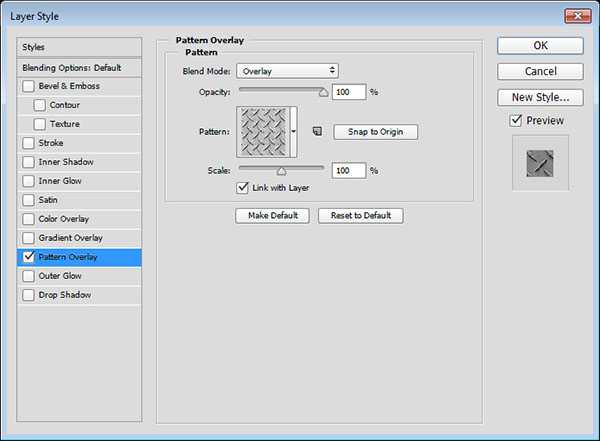
Task: Expand the pattern picker arrow
Action: tap(294, 132)
